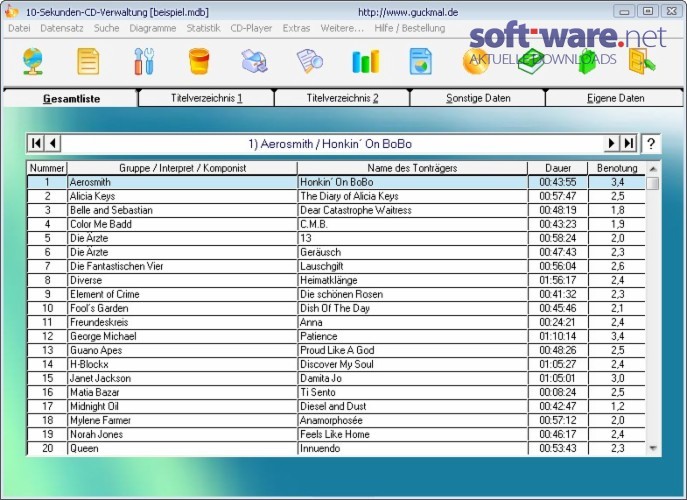
Task: Click the 'Anamorphosée' album cell
Action: (x=412, y=420)
